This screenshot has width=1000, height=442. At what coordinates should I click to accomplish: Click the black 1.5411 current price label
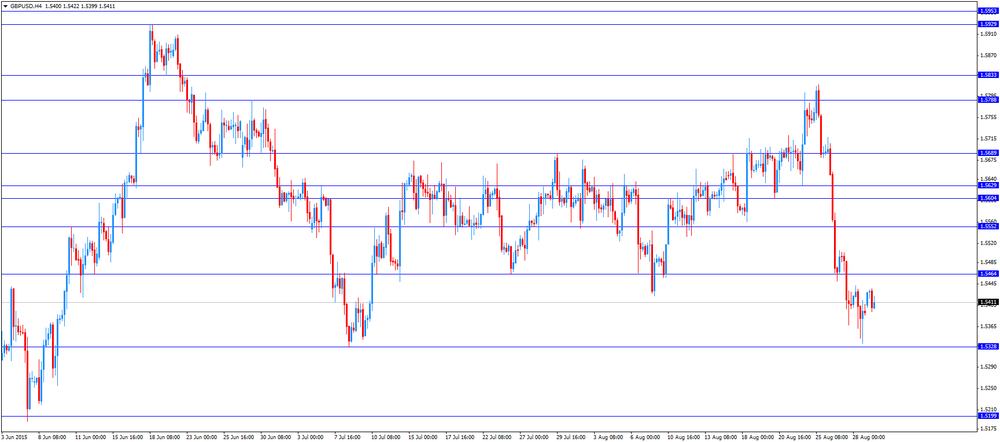[x=987, y=302]
